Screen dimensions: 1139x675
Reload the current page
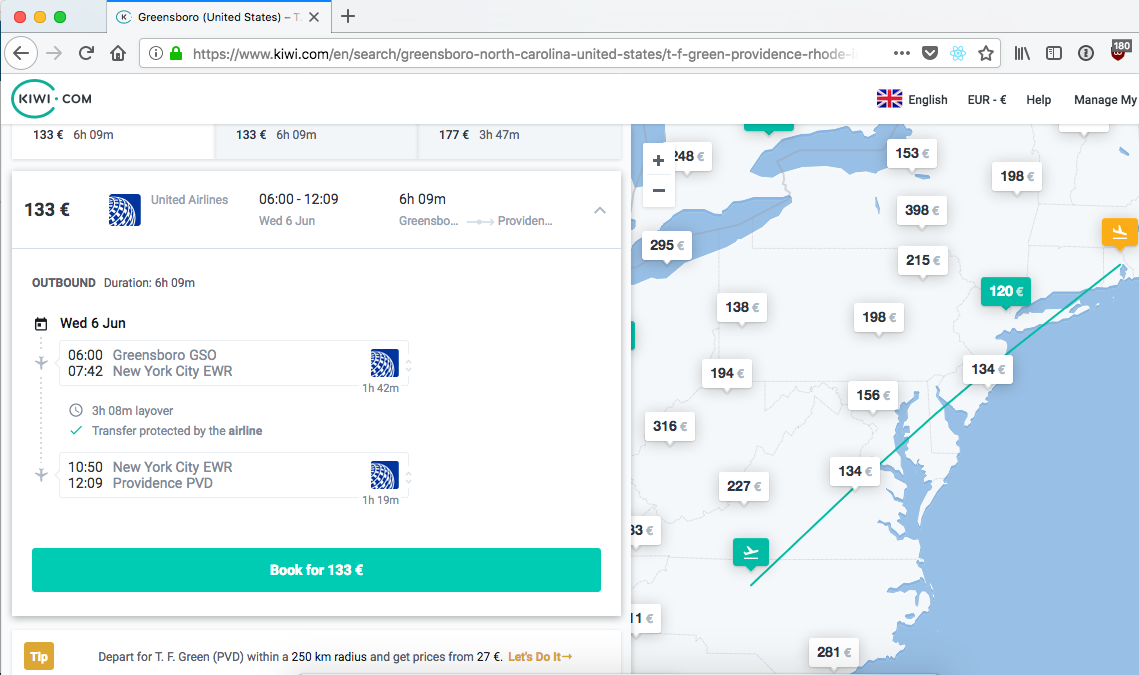[86, 53]
